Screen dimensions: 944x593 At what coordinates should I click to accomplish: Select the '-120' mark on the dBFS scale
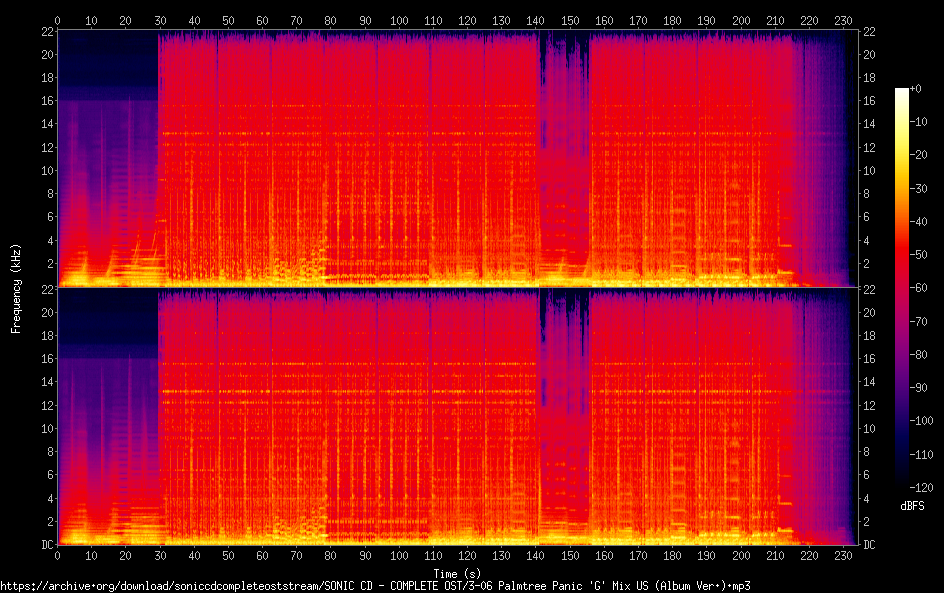point(917,489)
